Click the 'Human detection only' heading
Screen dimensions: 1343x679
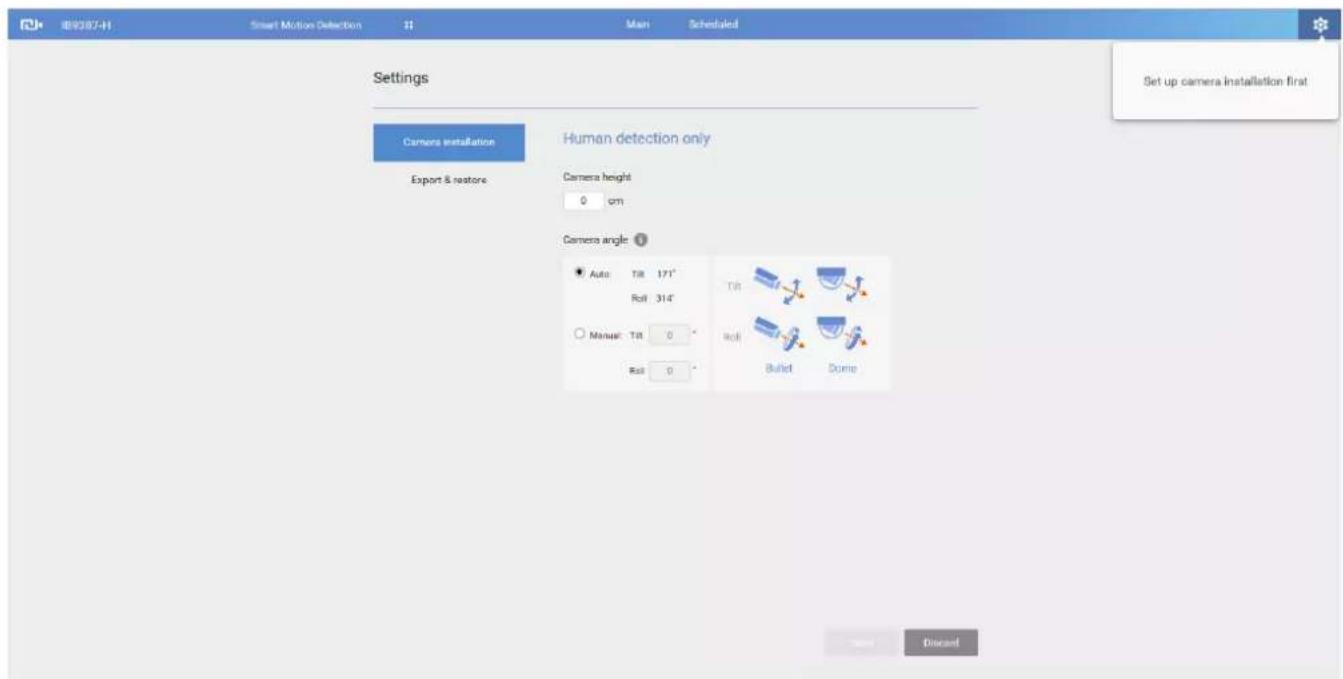point(637,139)
